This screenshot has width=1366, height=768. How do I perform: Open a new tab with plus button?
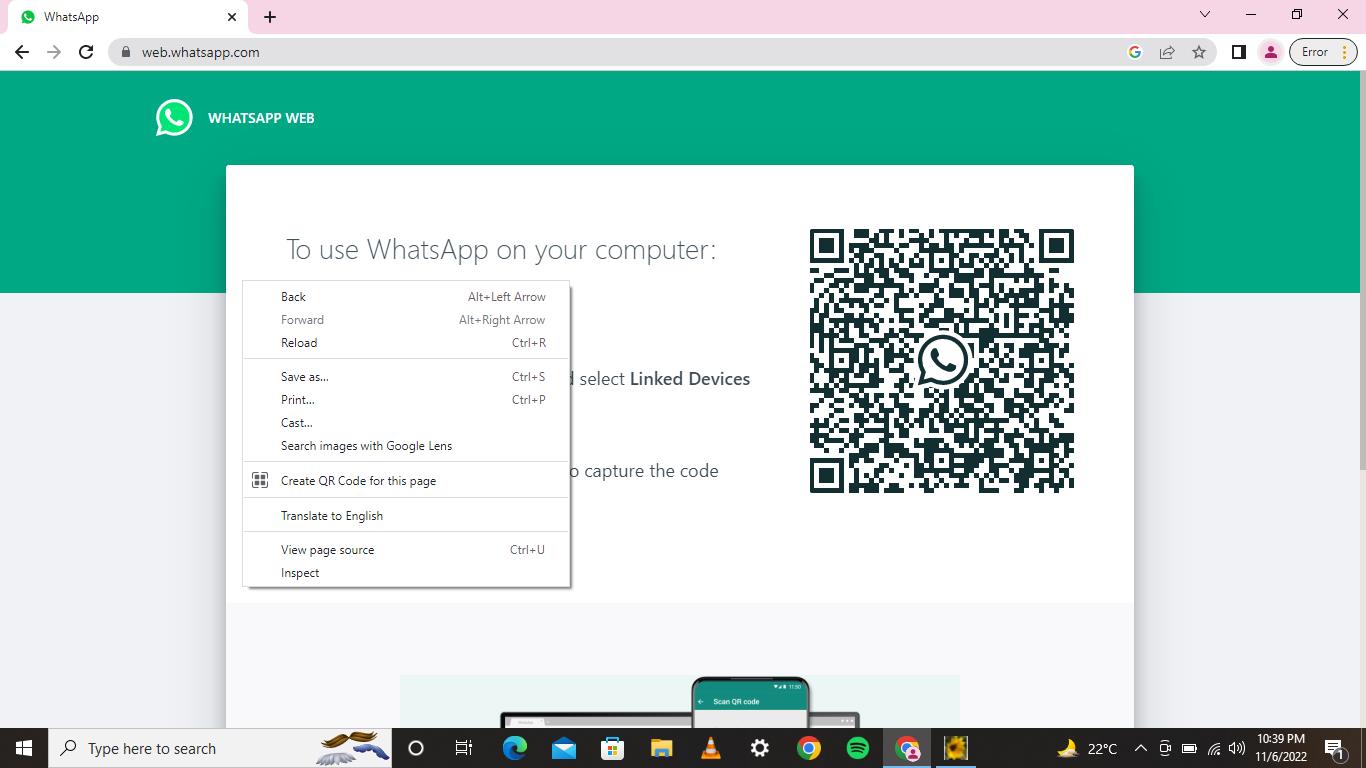pos(270,17)
